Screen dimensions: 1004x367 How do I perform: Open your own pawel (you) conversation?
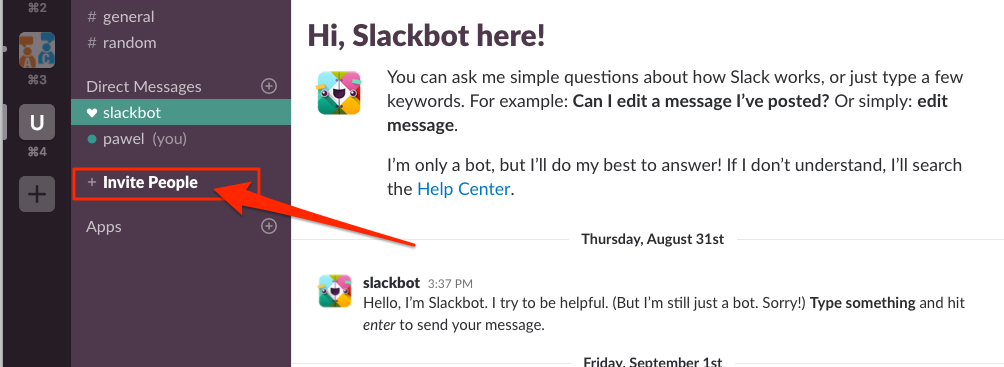(x=181, y=139)
